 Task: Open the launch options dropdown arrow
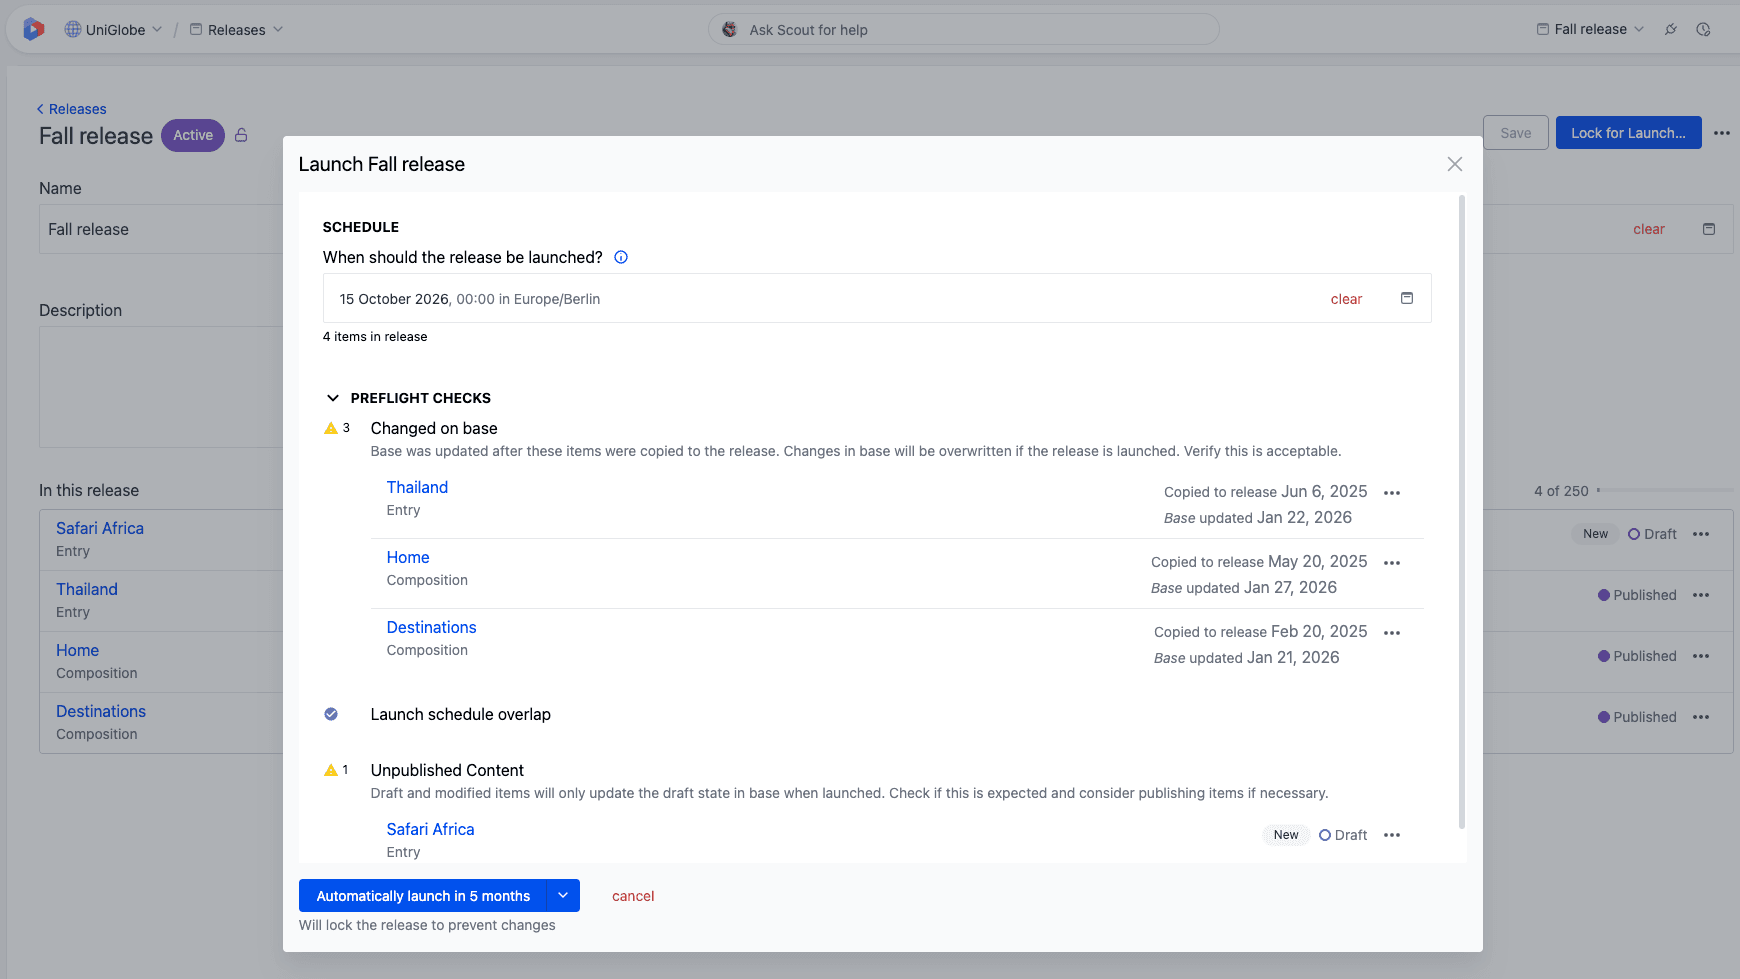coord(563,896)
